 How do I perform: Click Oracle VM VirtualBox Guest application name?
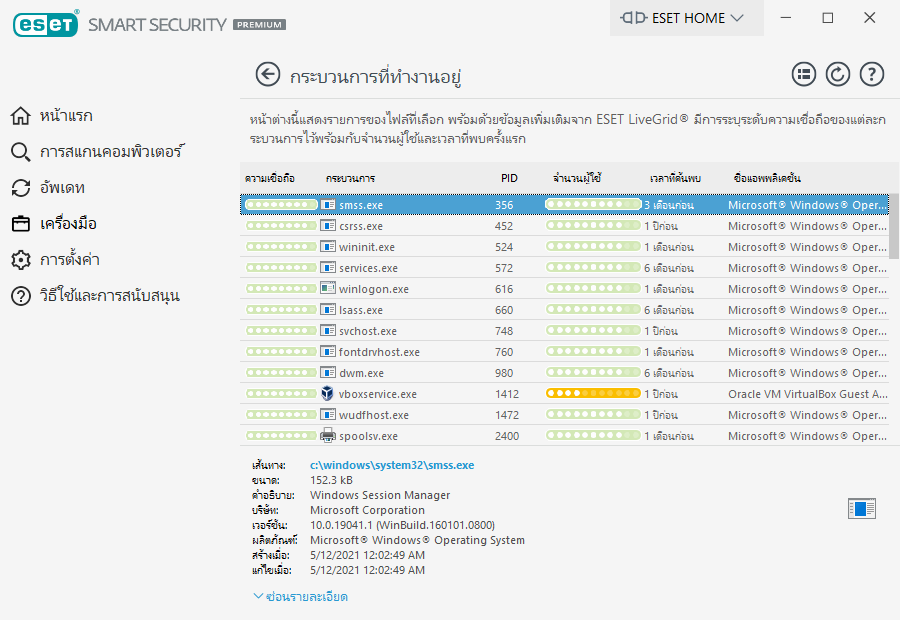click(x=808, y=394)
